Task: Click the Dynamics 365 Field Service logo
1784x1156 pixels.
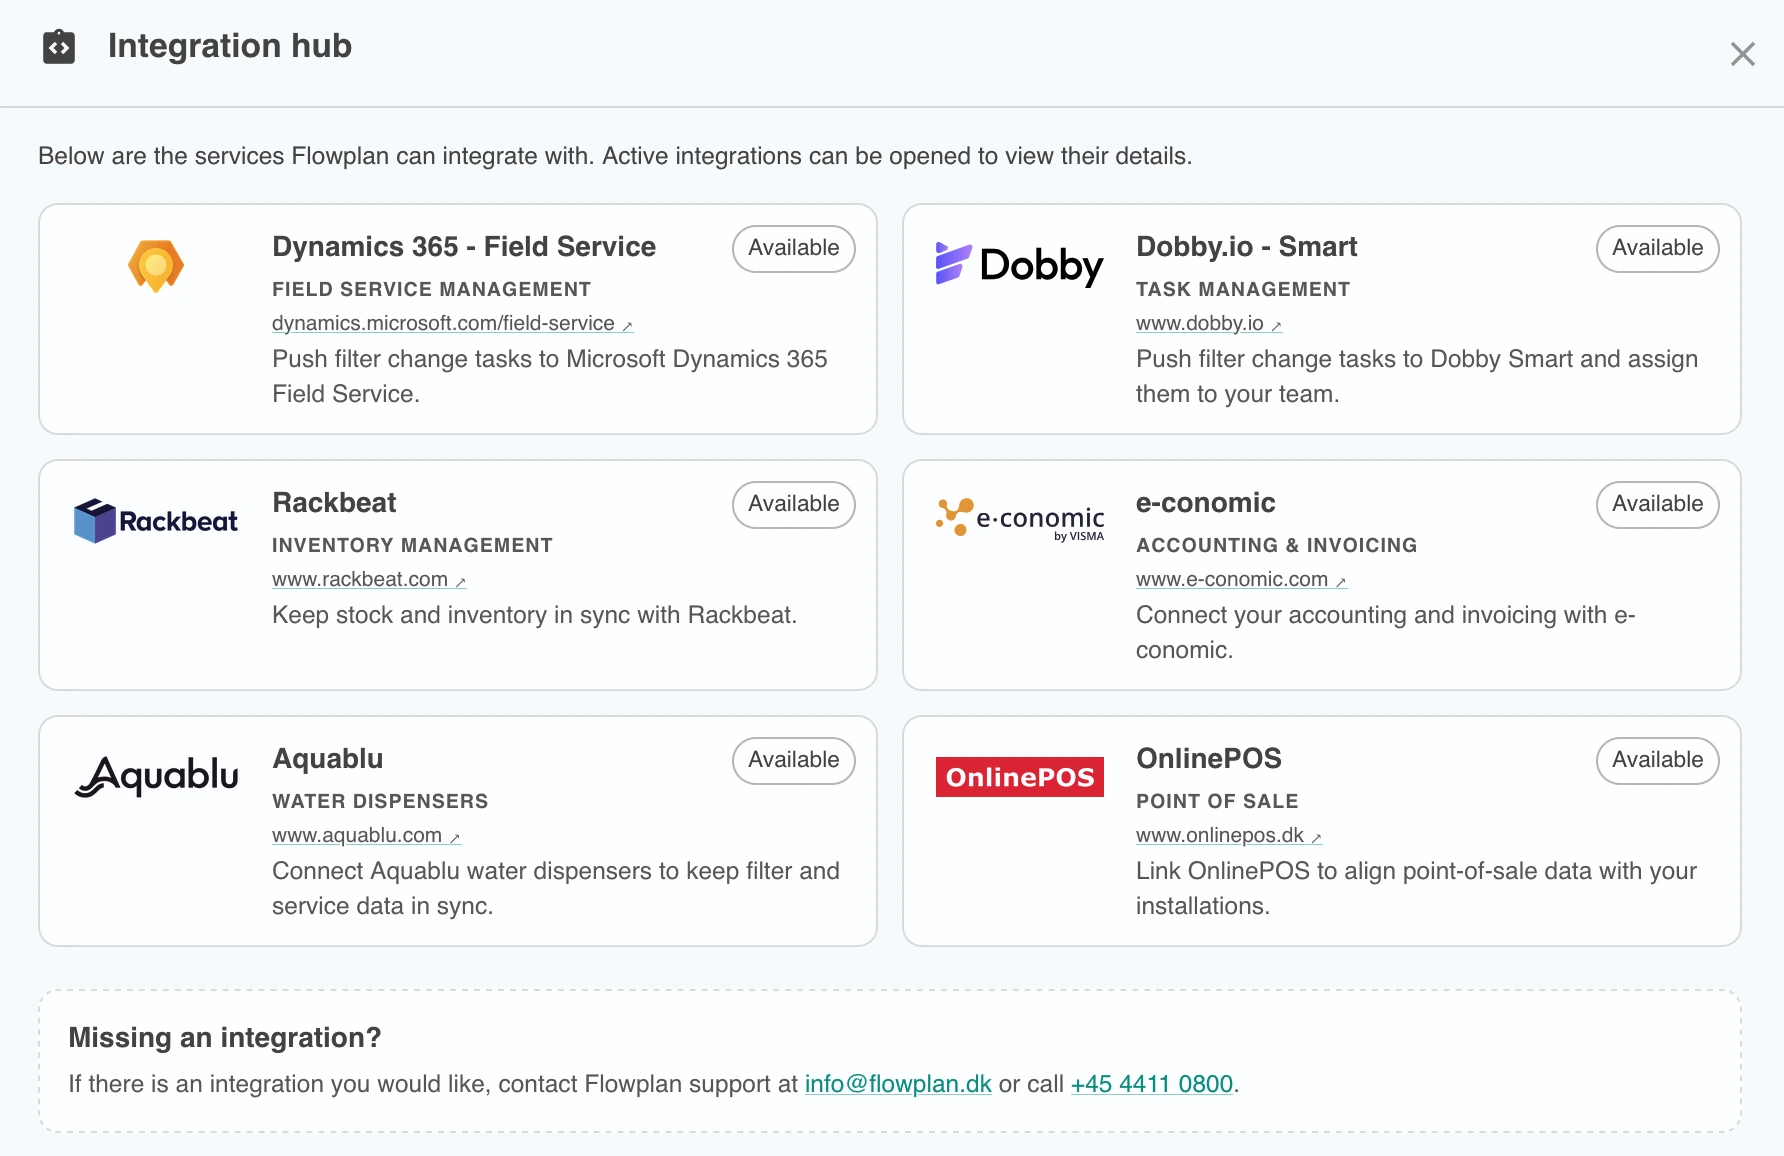Action: pos(156,266)
